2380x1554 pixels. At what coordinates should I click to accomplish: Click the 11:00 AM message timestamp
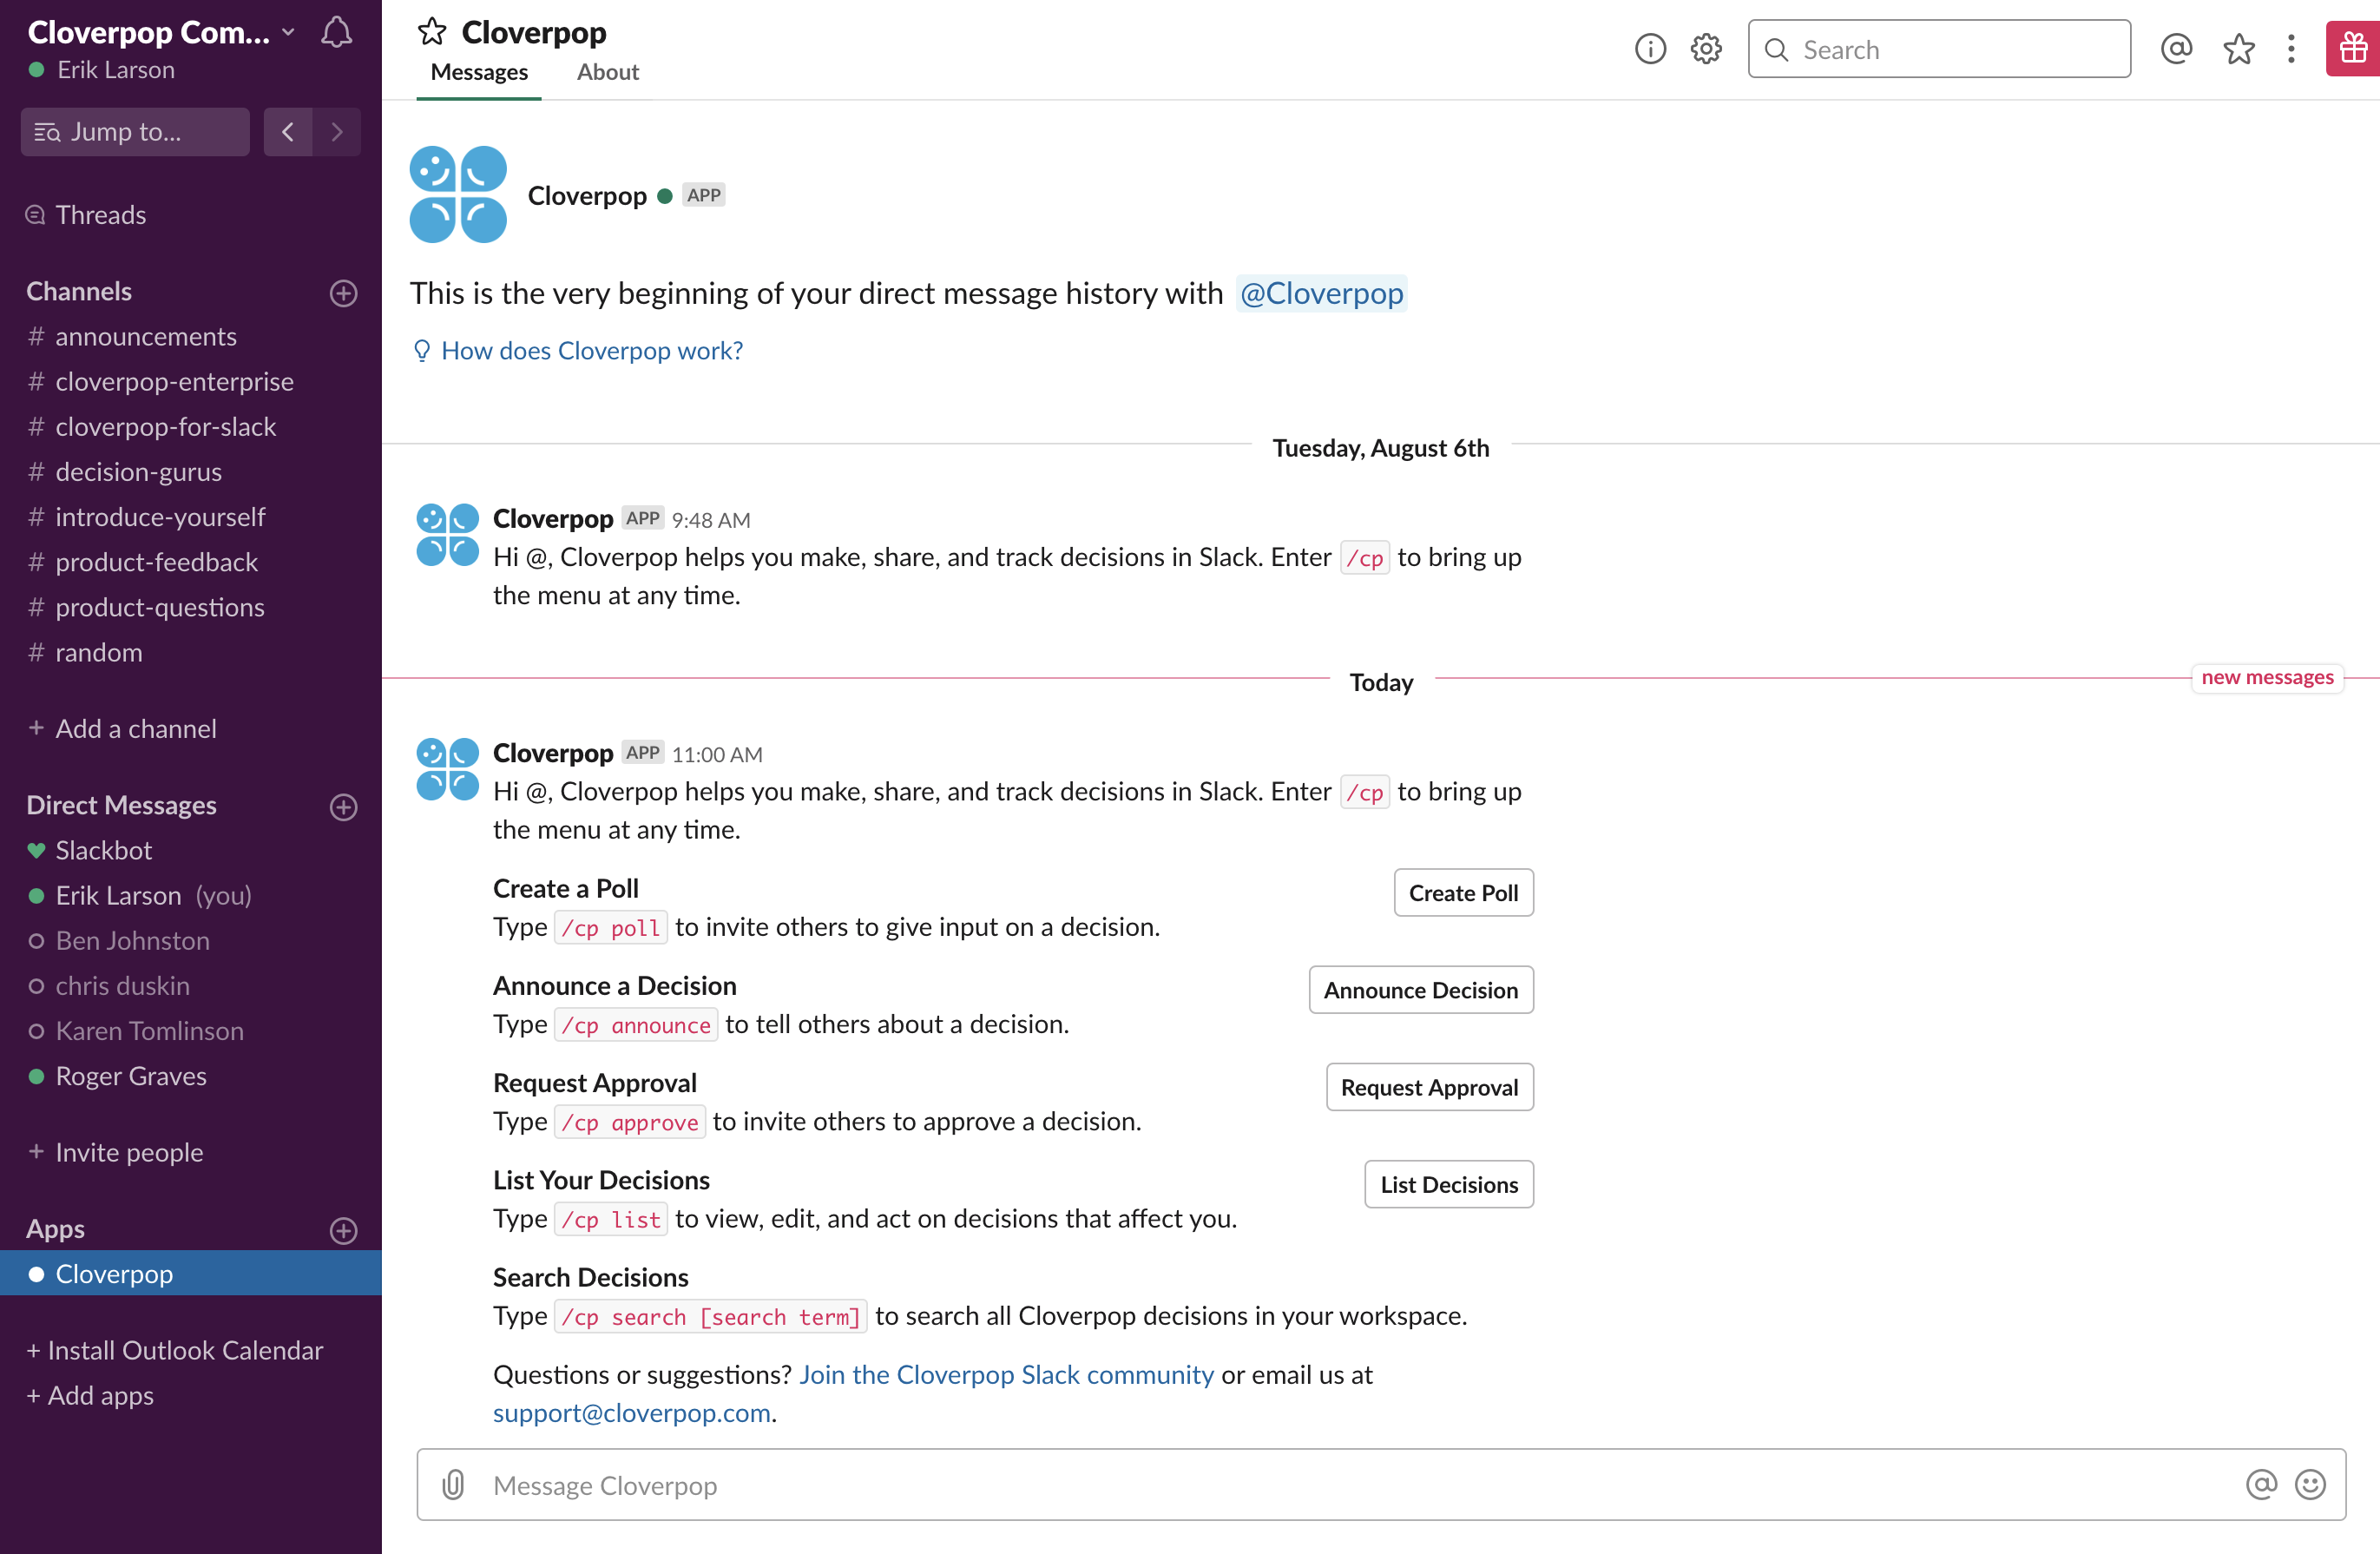tap(717, 755)
